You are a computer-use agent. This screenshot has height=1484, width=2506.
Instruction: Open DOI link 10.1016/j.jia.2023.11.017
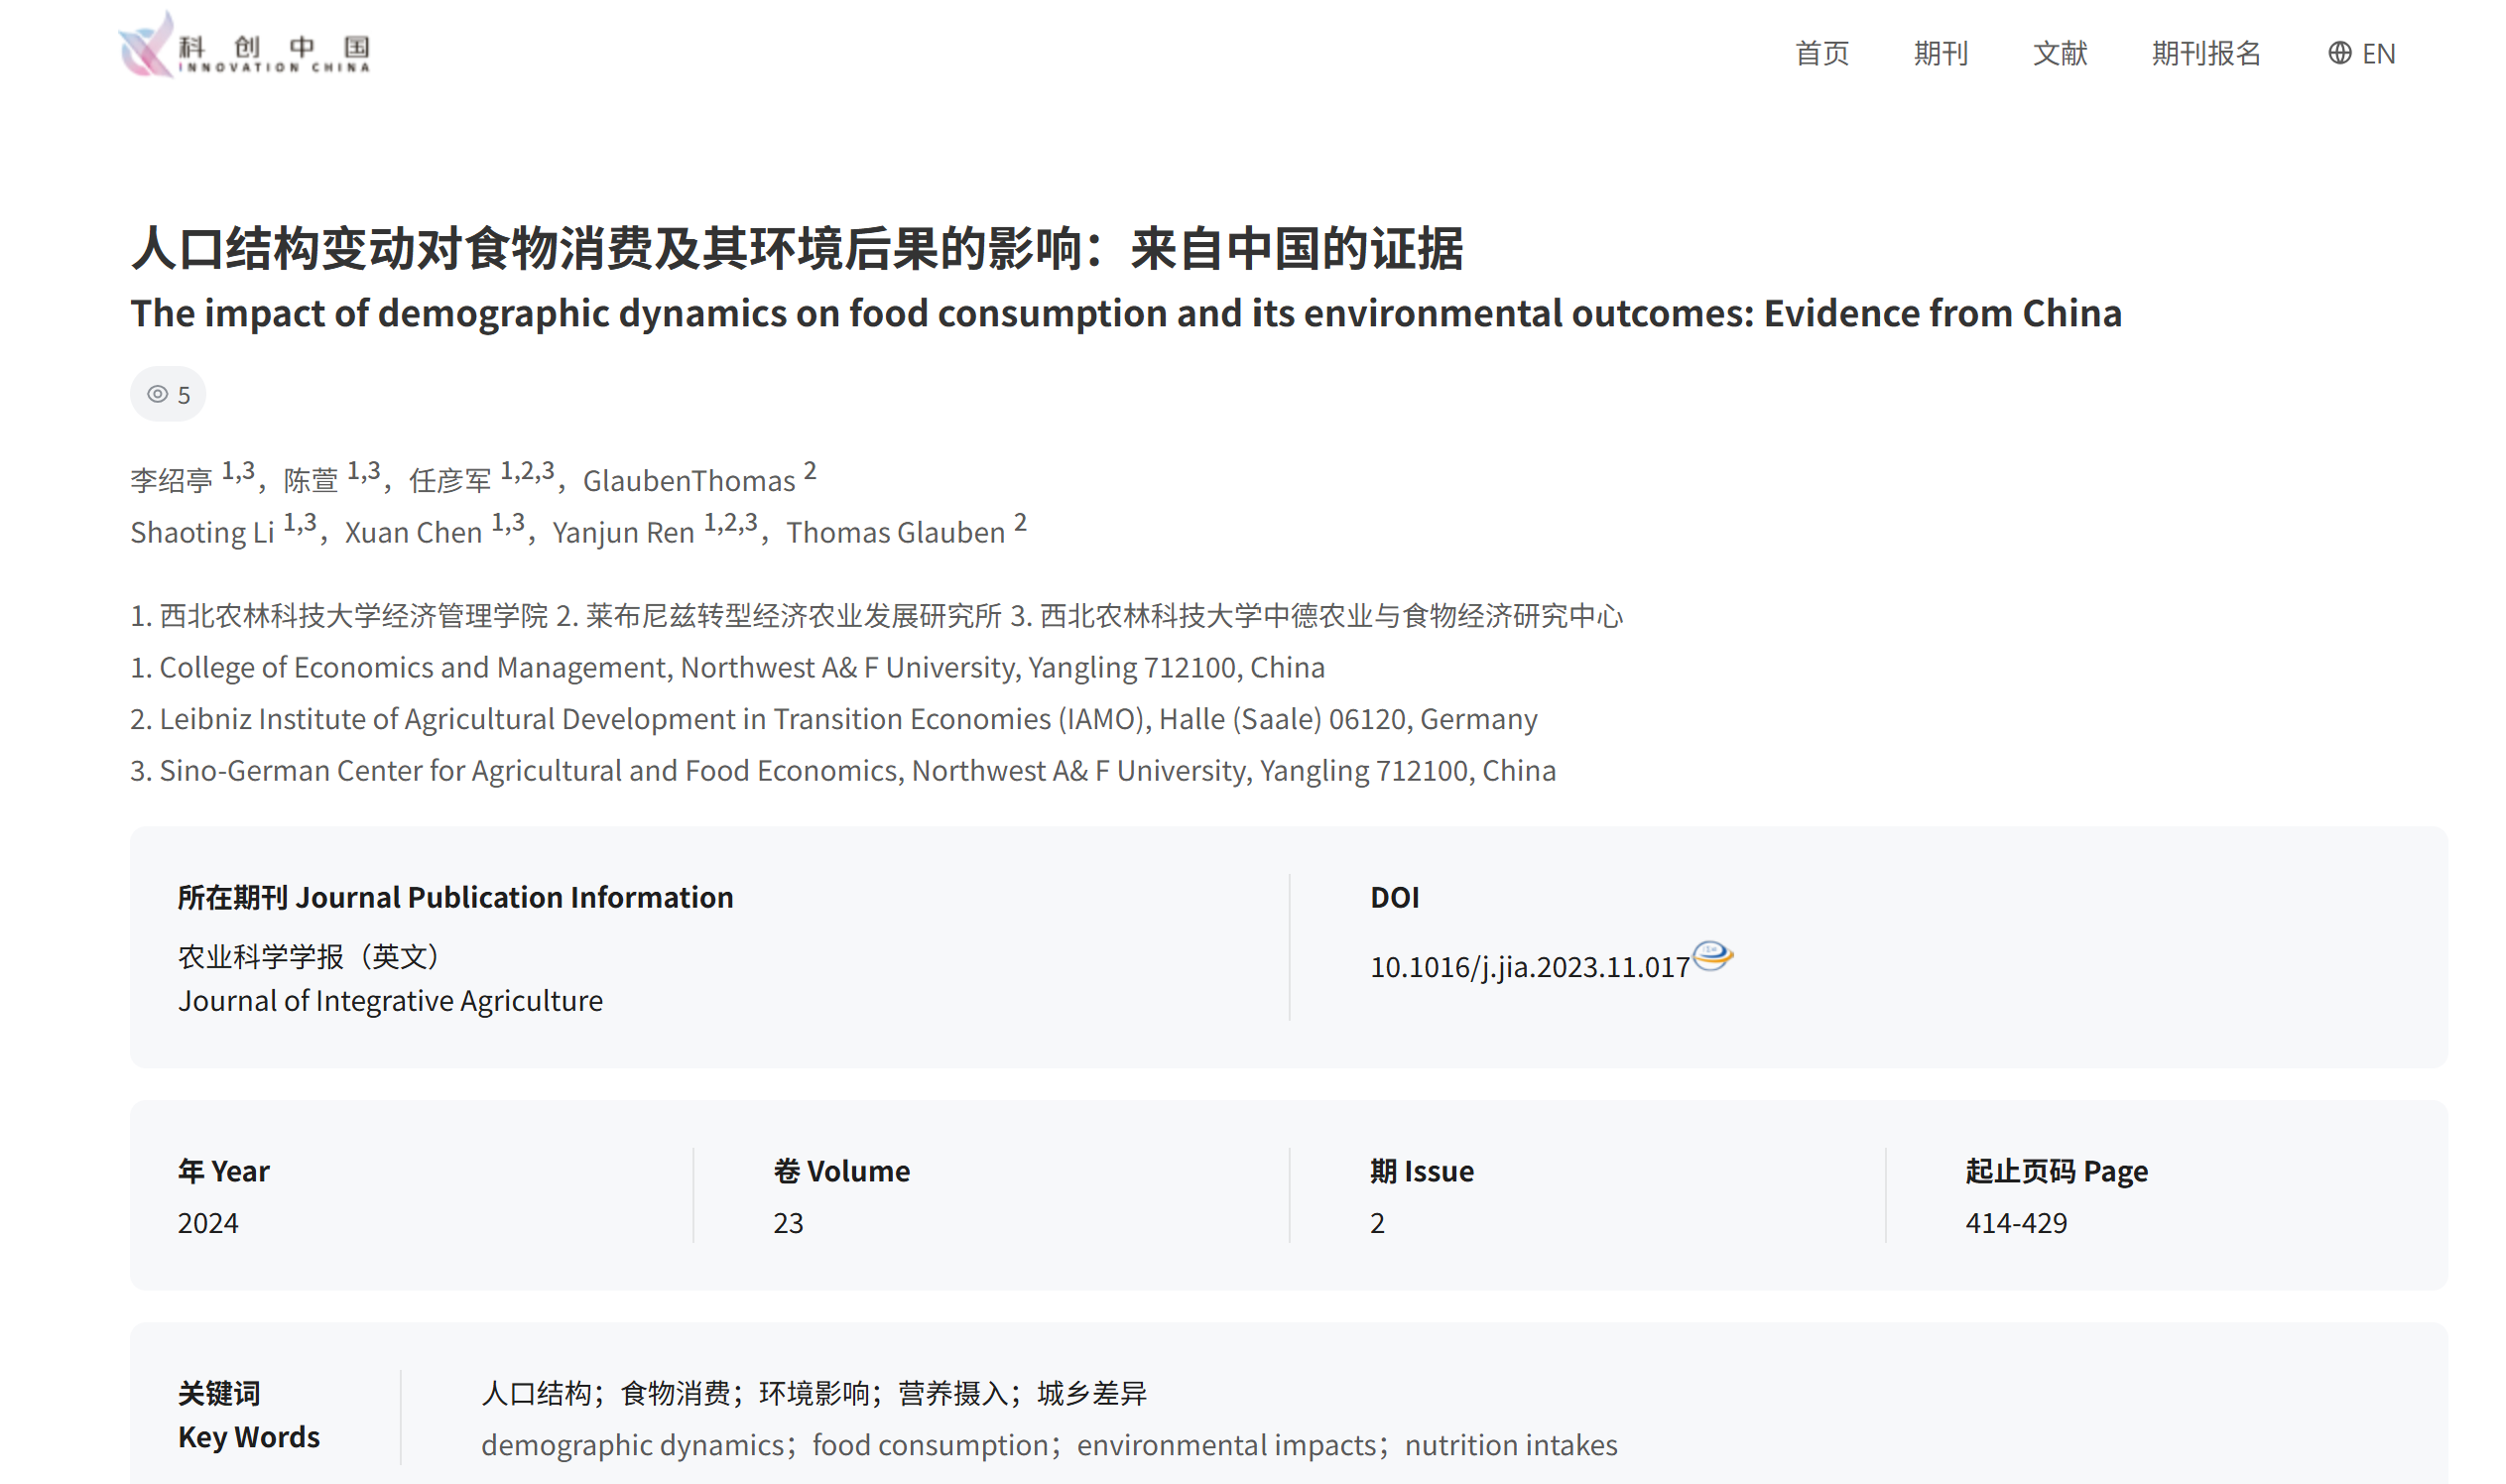1529,967
